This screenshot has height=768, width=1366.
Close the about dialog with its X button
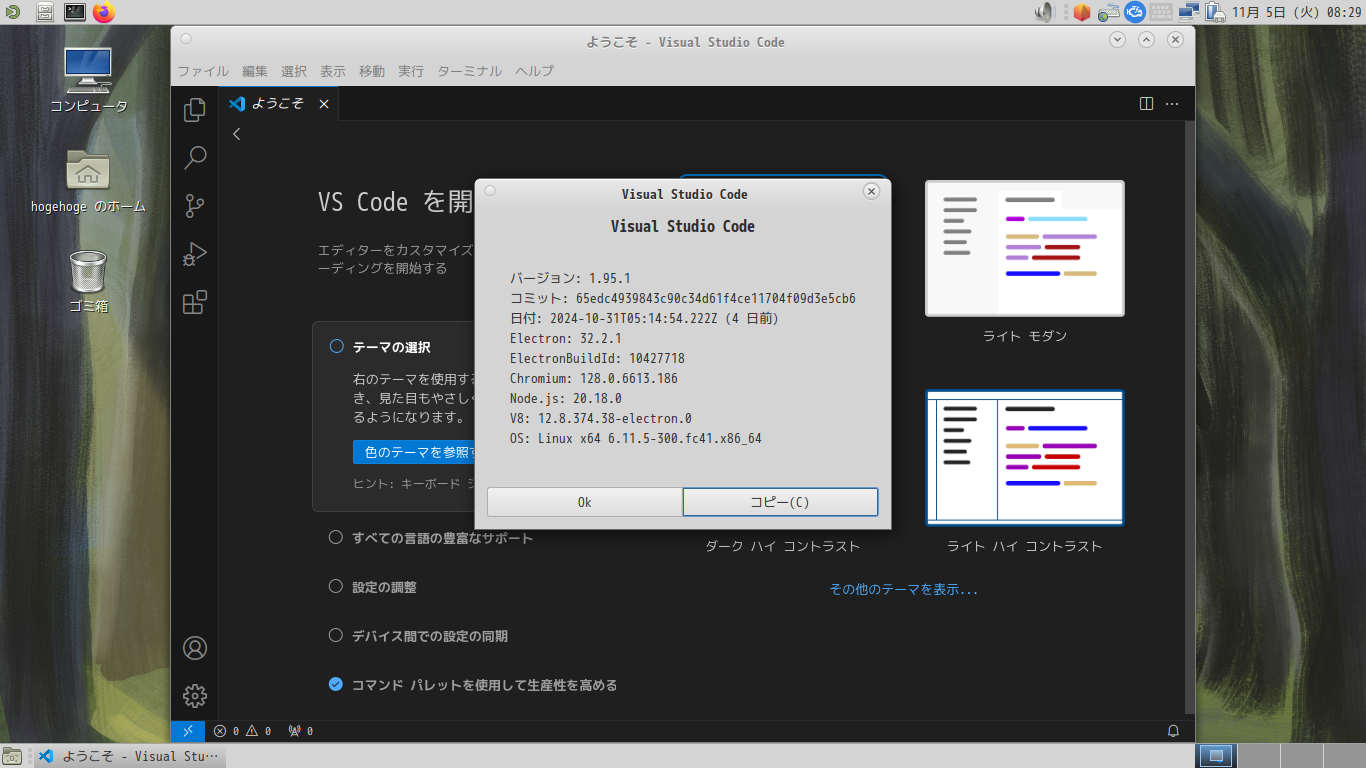tap(871, 191)
